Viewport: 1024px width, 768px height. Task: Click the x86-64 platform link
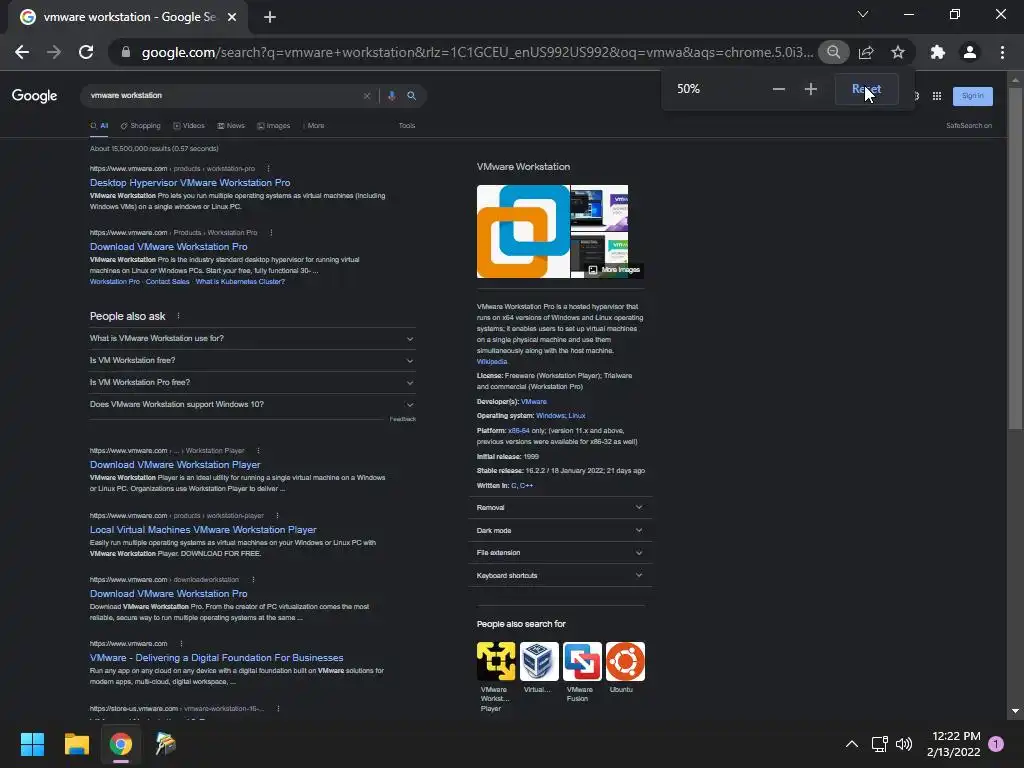coord(519,431)
